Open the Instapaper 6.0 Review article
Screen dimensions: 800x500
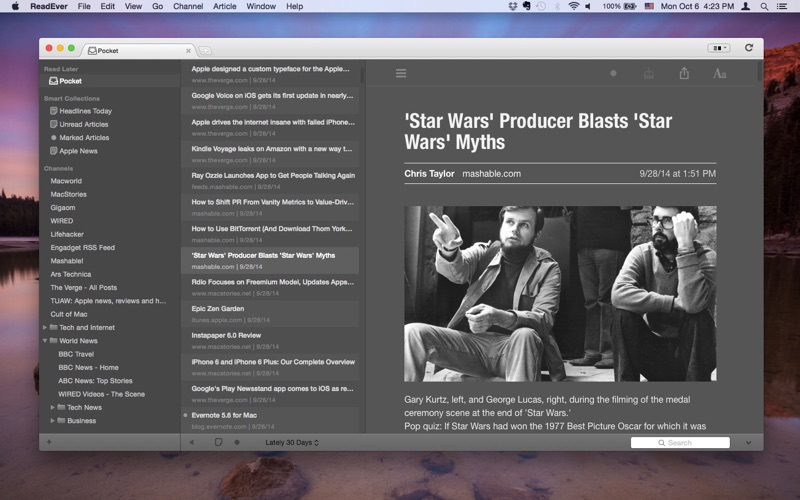(226, 335)
